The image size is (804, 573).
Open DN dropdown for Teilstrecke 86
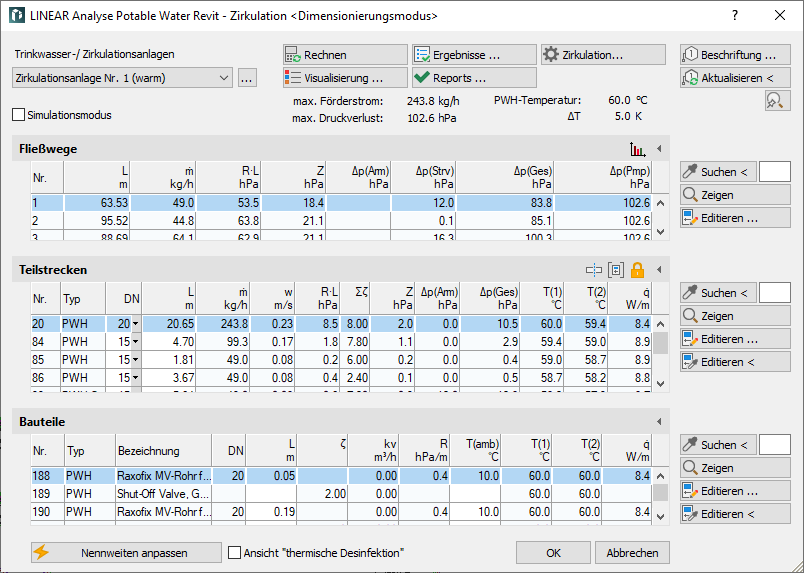tap(135, 378)
